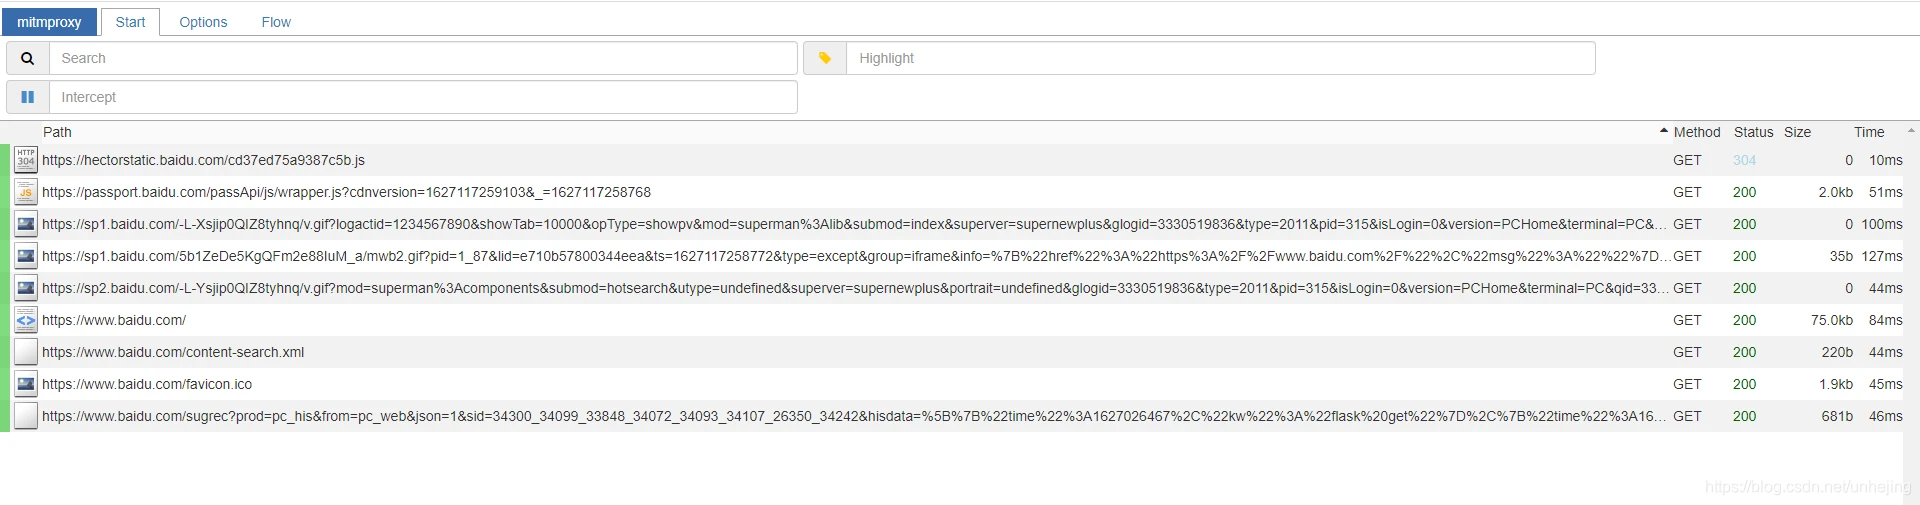Select the sp1.baidu.com v.gif logactid flow

pyautogui.click(x=951, y=224)
